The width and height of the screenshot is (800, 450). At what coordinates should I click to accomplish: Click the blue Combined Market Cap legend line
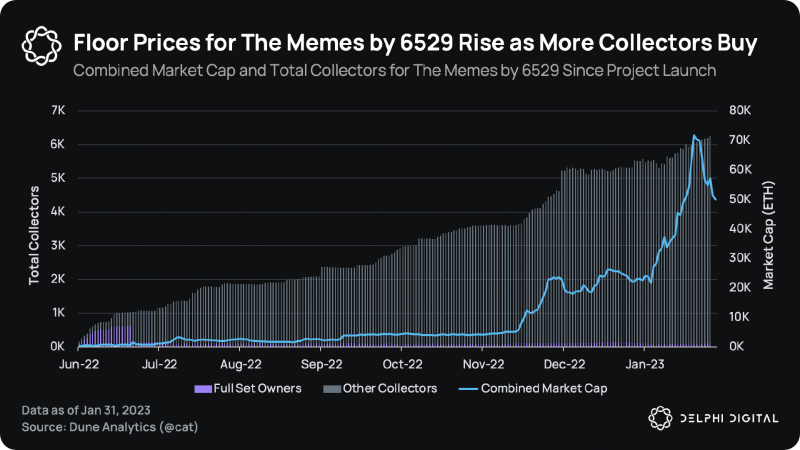[468, 389]
